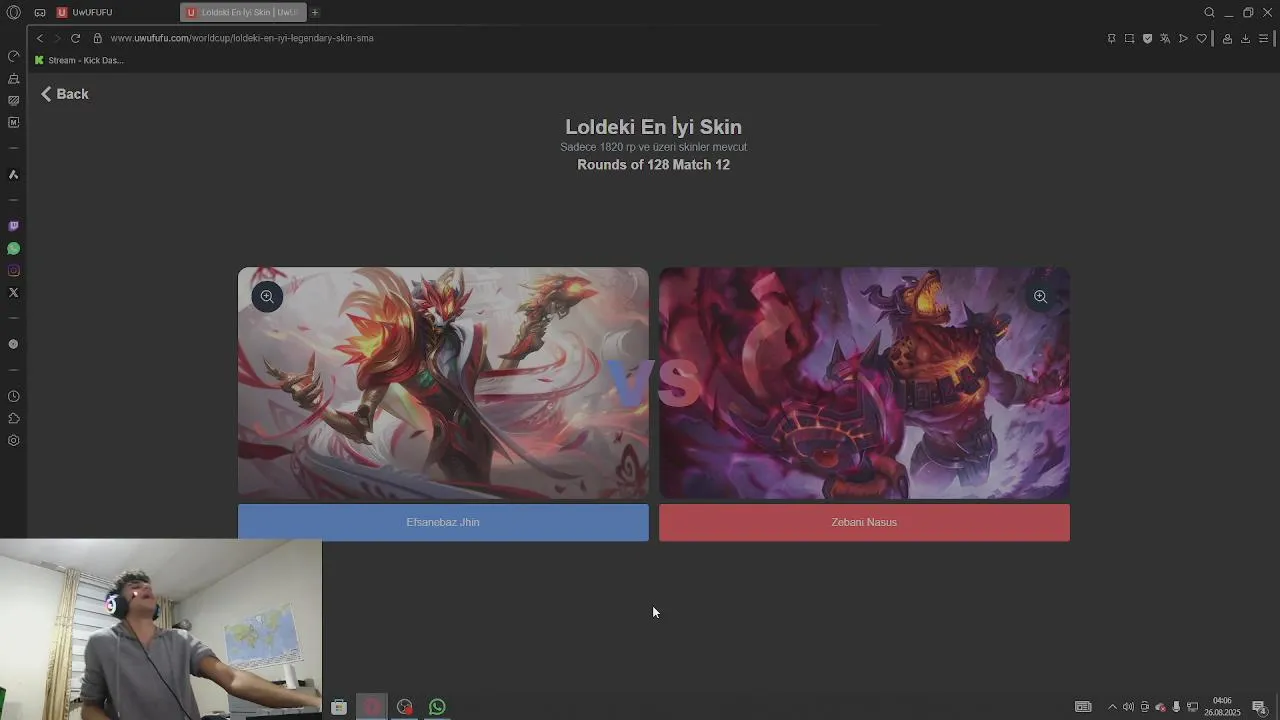The image size is (1280, 720).
Task: Switch to the Loldeki En İyi Skin tab
Action: [243, 12]
